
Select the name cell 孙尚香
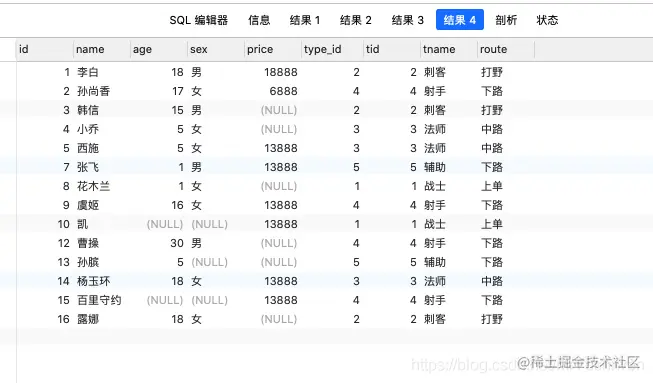point(94,91)
